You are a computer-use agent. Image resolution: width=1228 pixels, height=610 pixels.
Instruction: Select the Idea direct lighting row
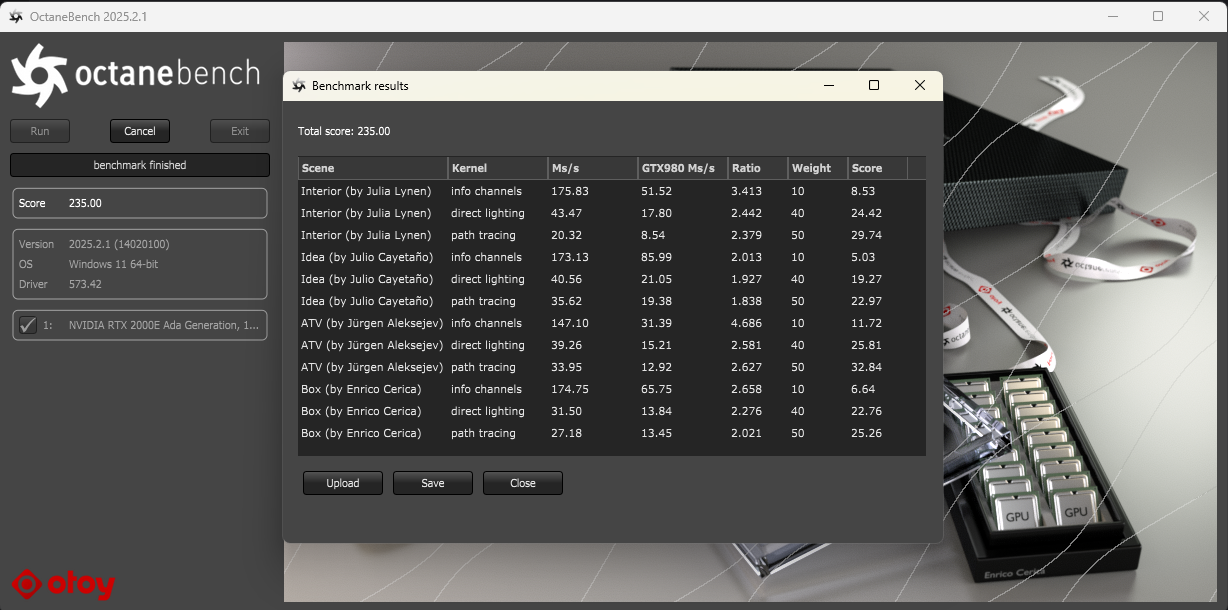tap(612, 279)
